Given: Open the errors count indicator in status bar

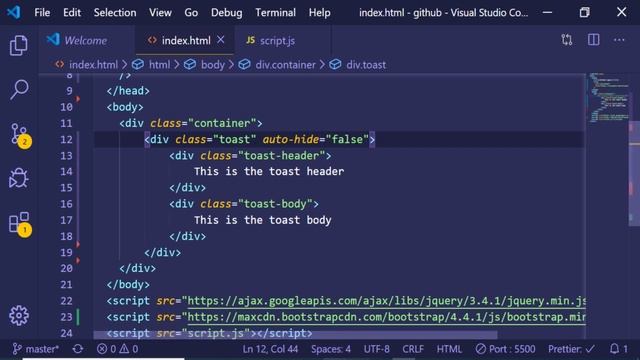Looking at the screenshot, I should [x=107, y=349].
